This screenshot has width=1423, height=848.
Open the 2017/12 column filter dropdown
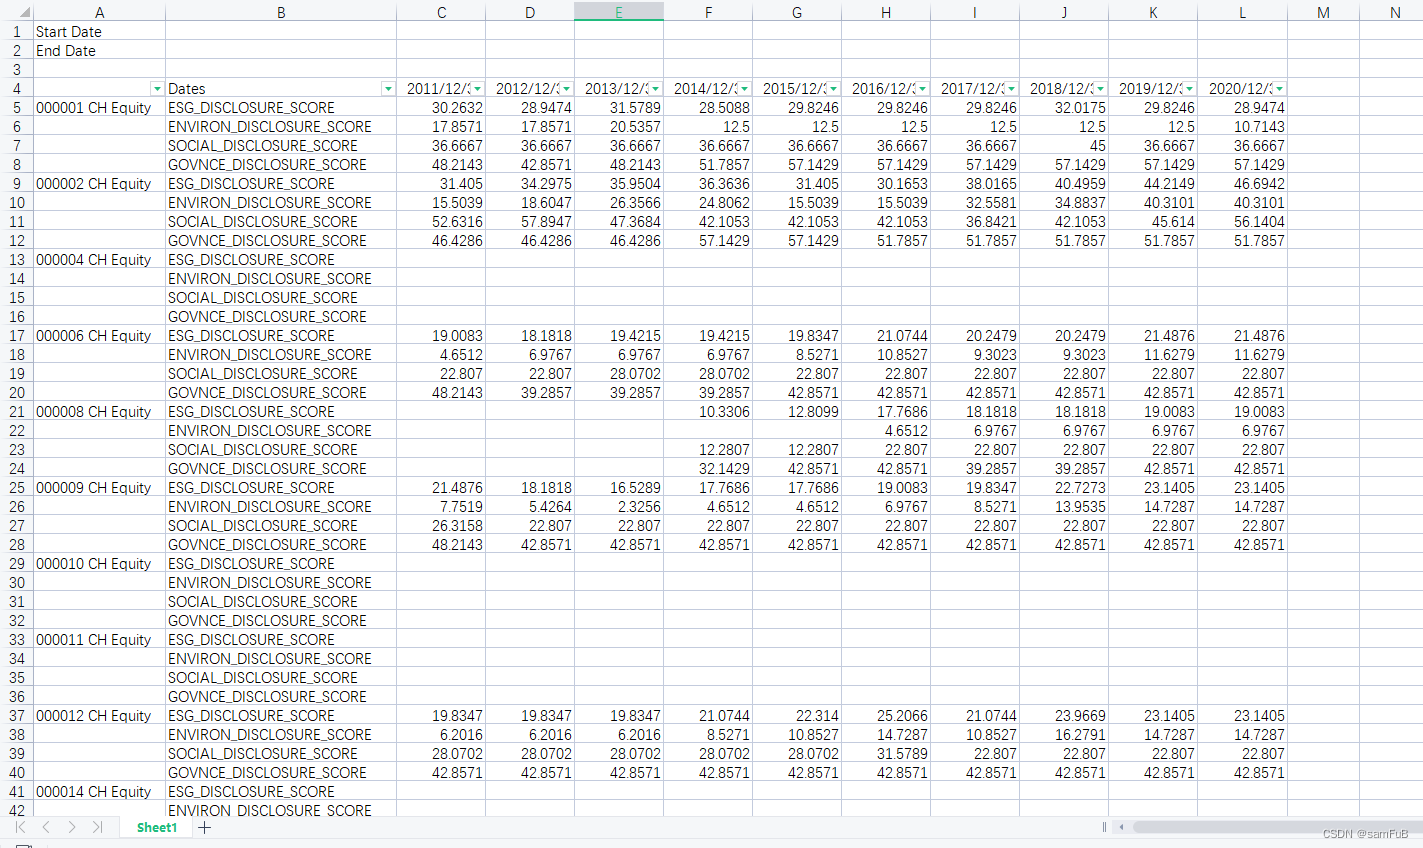1011,89
